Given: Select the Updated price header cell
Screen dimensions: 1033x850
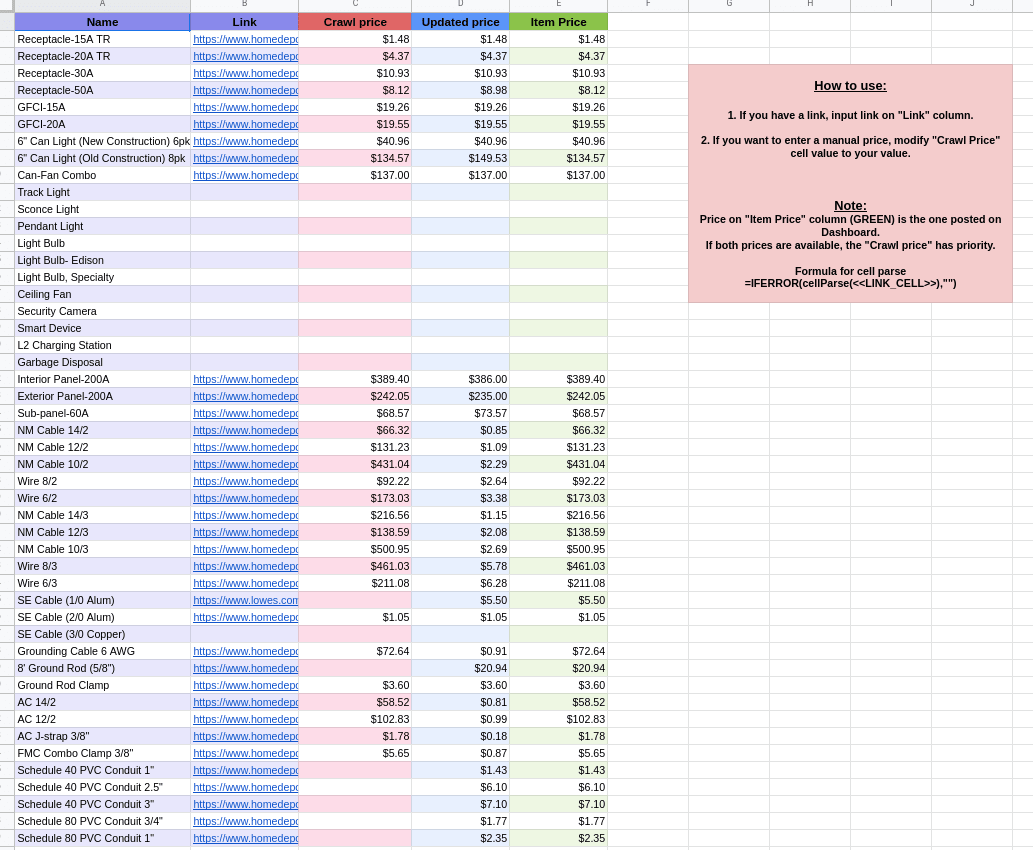Looking at the screenshot, I should pos(461,22).
